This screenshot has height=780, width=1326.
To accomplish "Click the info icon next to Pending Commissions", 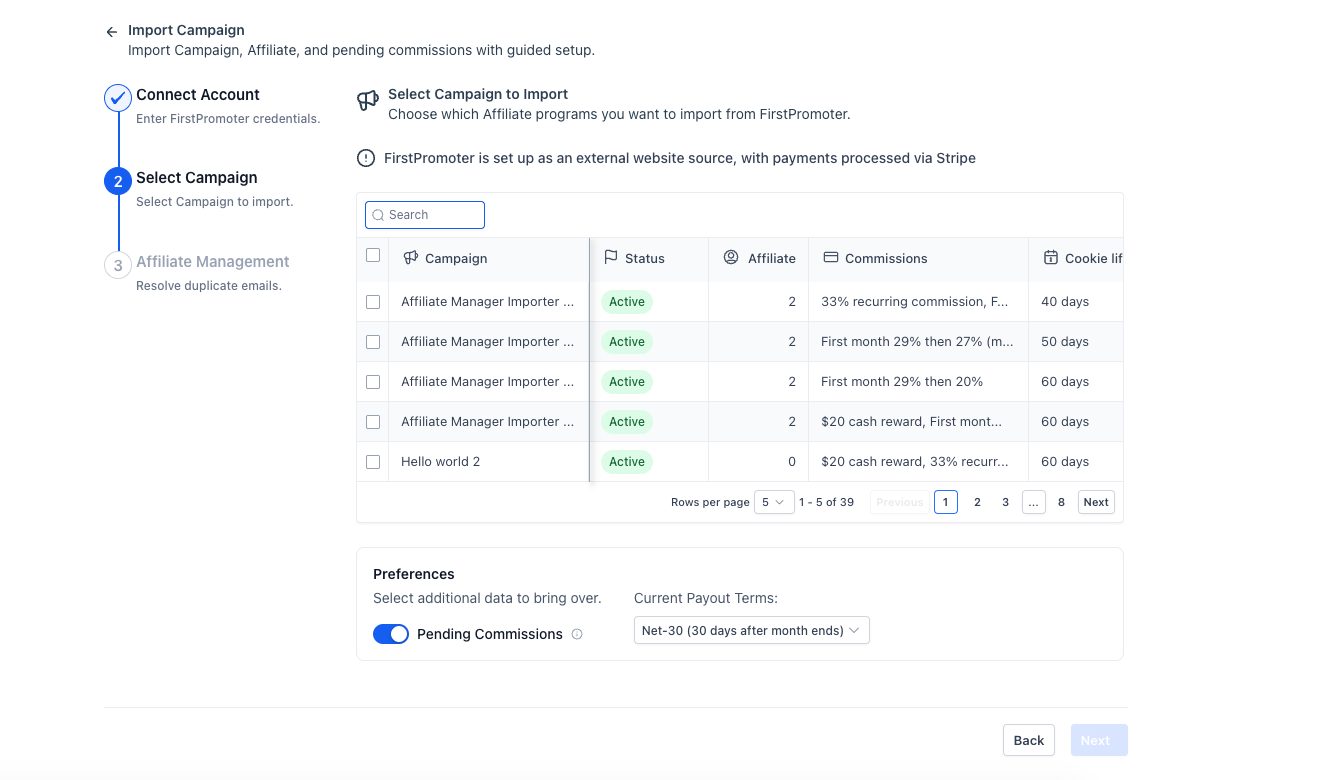I will pyautogui.click(x=577, y=634).
